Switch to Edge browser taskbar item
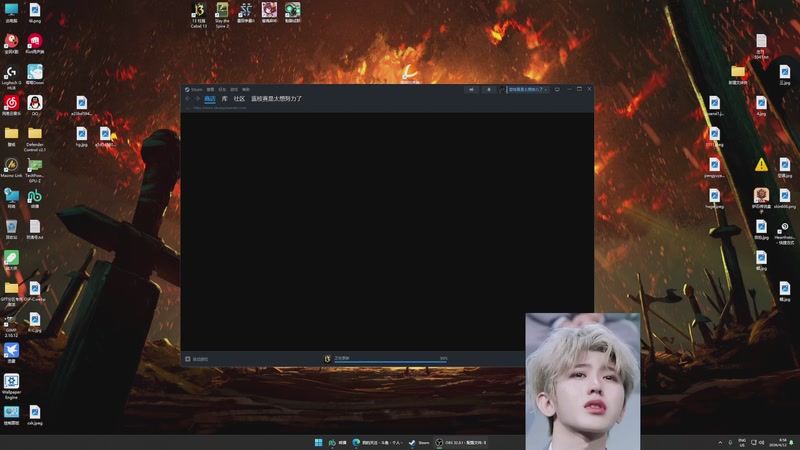The width and height of the screenshot is (800, 450). 378,442
